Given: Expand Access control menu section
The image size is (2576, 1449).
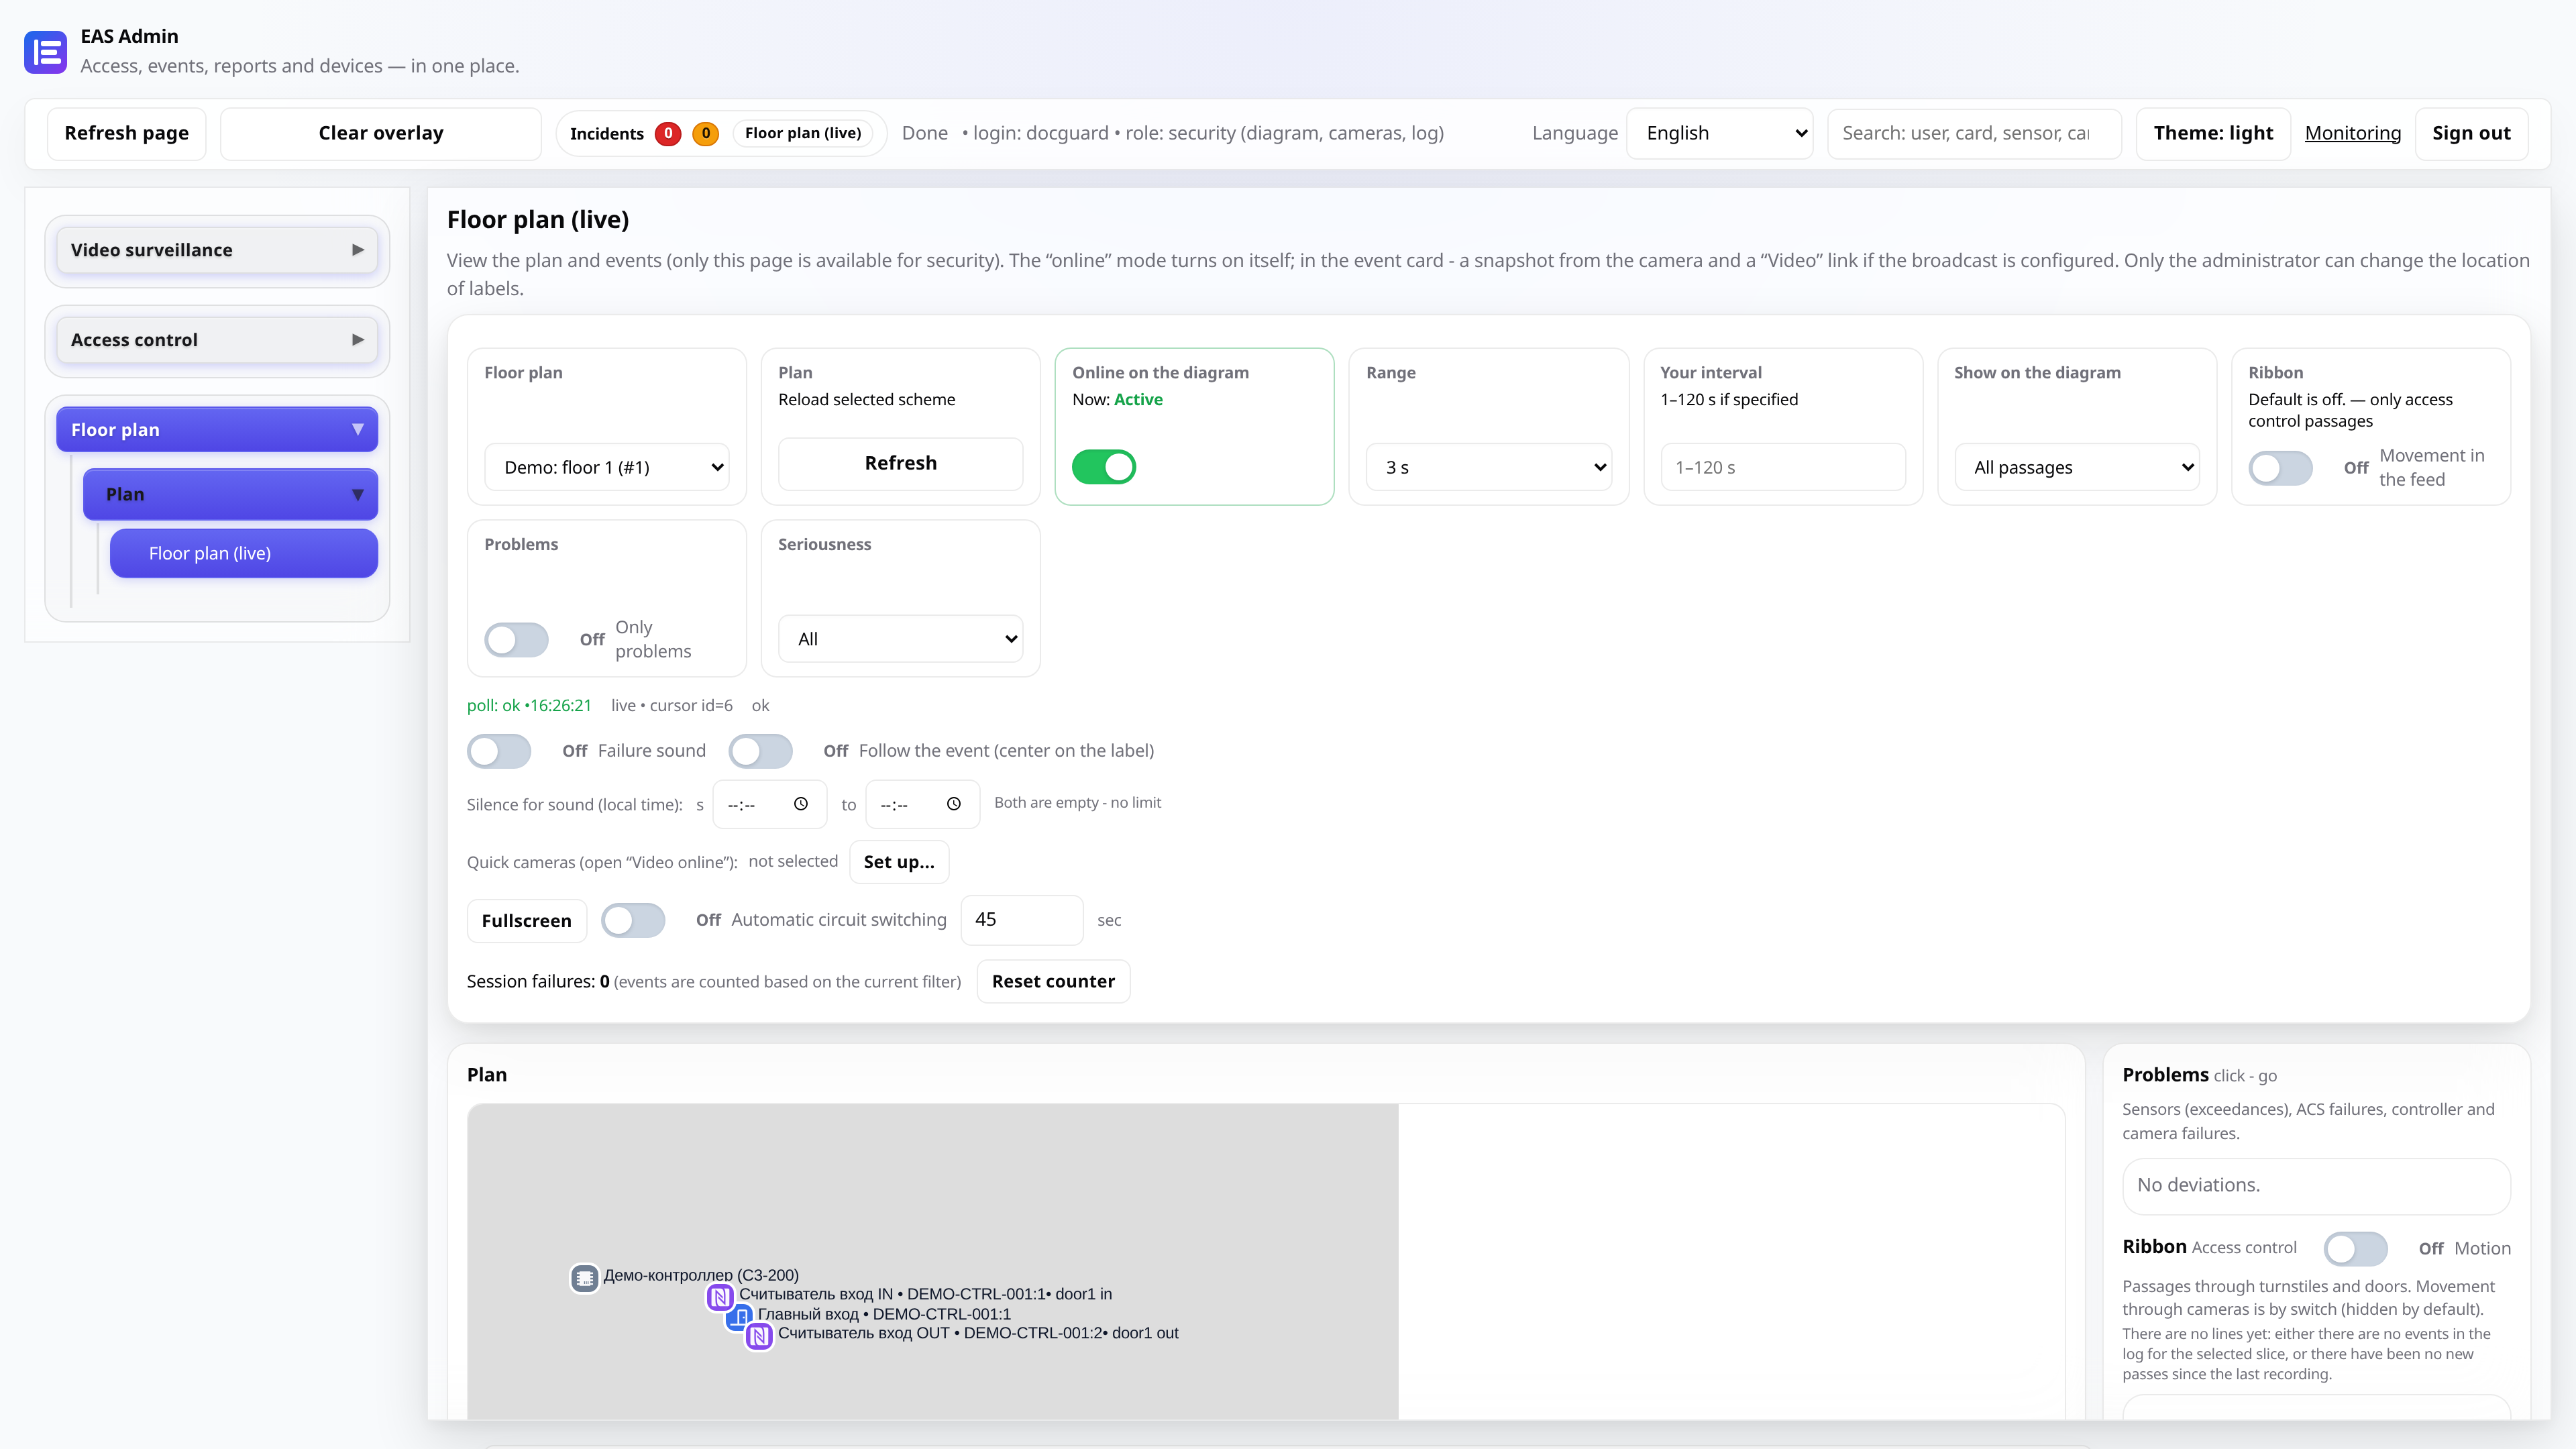Looking at the screenshot, I should click(x=217, y=340).
